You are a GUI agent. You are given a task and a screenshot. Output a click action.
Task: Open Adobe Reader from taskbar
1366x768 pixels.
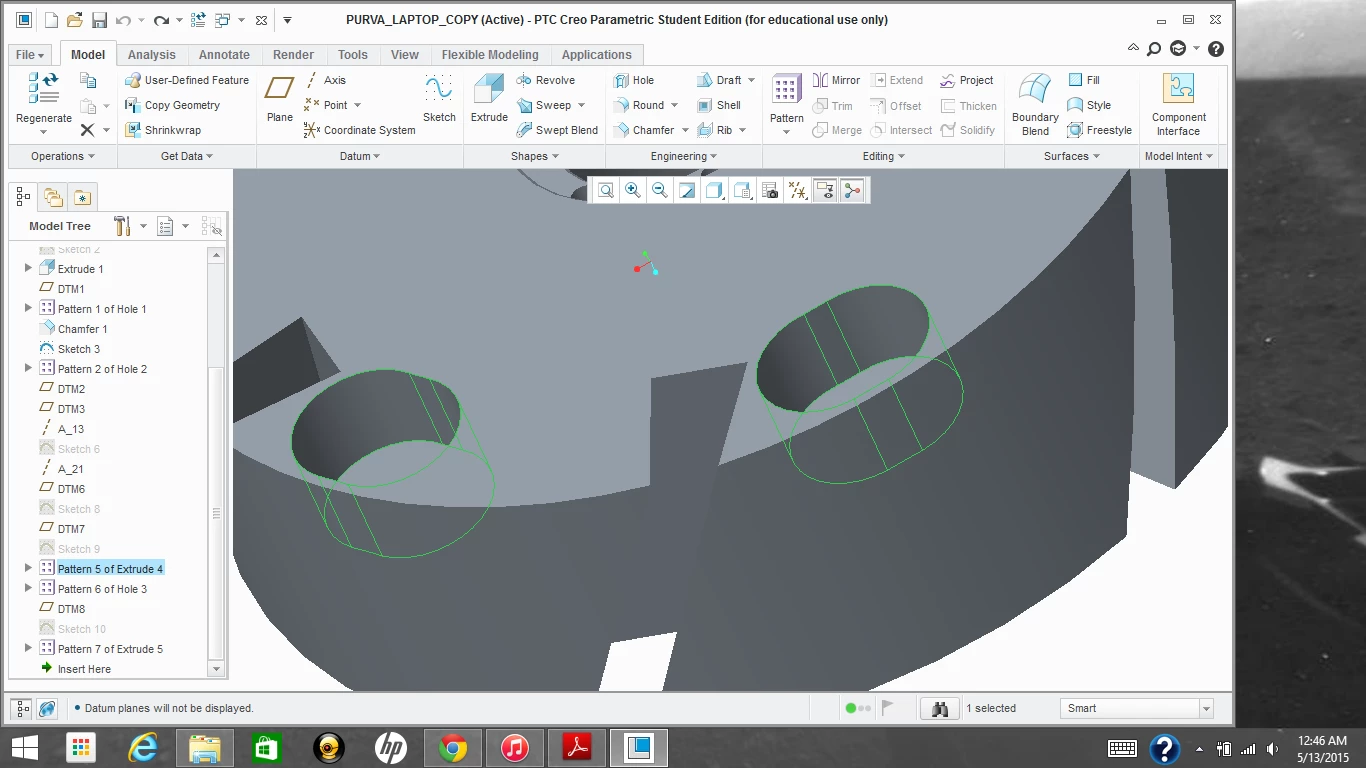(x=577, y=748)
